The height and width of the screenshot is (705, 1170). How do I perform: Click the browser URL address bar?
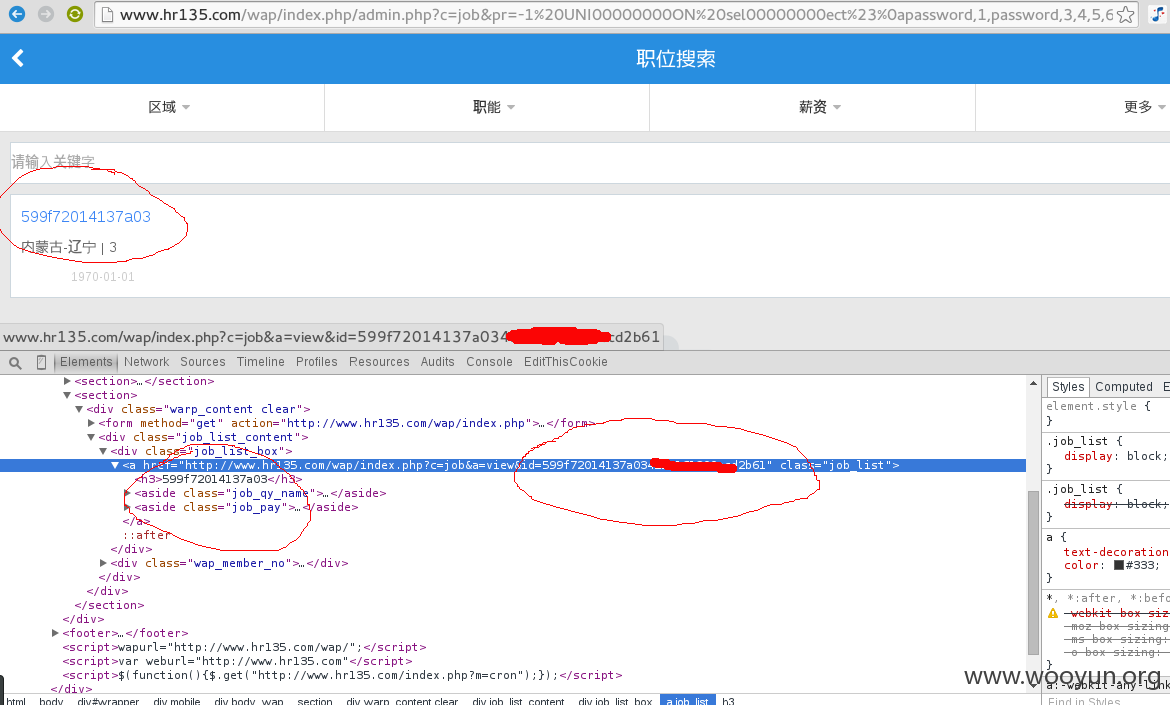pyautogui.click(x=616, y=14)
